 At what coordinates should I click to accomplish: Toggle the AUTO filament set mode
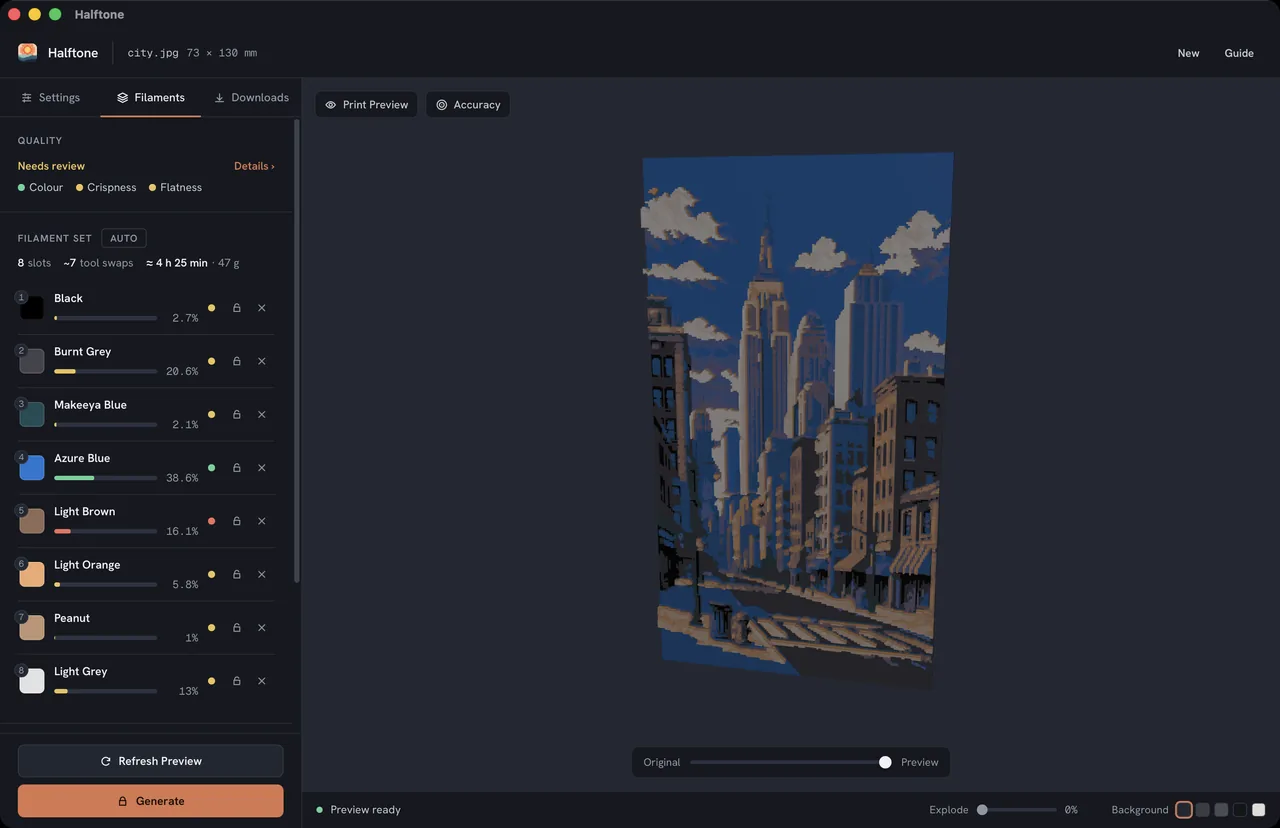124,238
